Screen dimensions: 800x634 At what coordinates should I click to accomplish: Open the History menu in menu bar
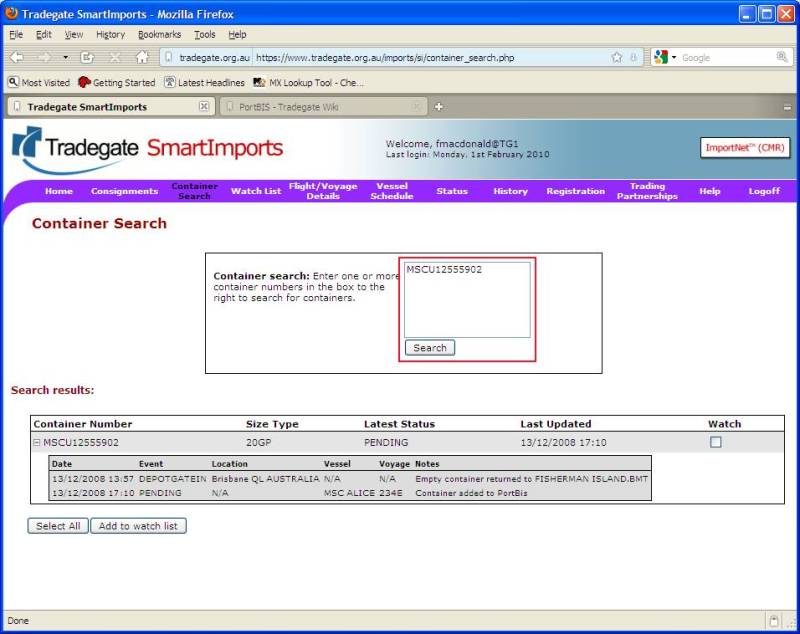pos(110,34)
